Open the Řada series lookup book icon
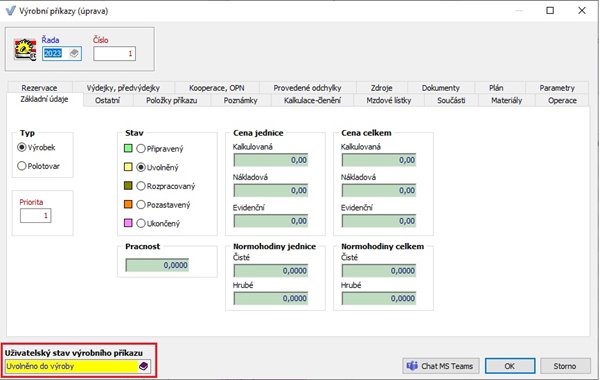The width and height of the screenshot is (600, 380). point(74,53)
